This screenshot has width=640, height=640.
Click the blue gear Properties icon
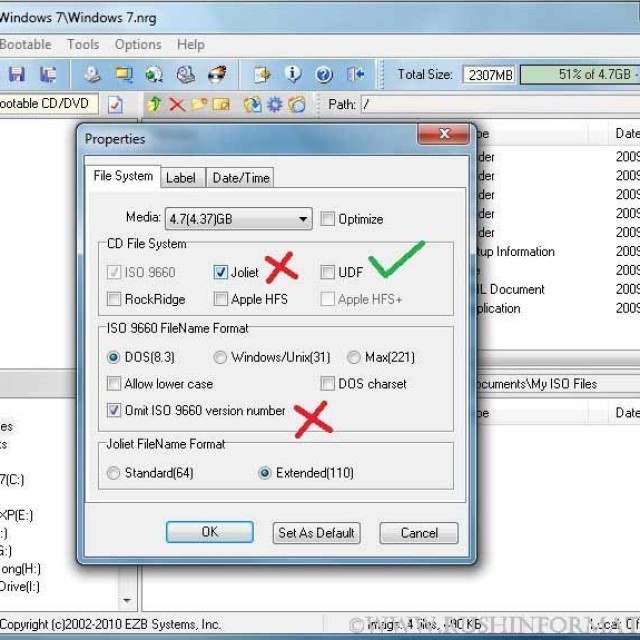pyautogui.click(x=275, y=104)
